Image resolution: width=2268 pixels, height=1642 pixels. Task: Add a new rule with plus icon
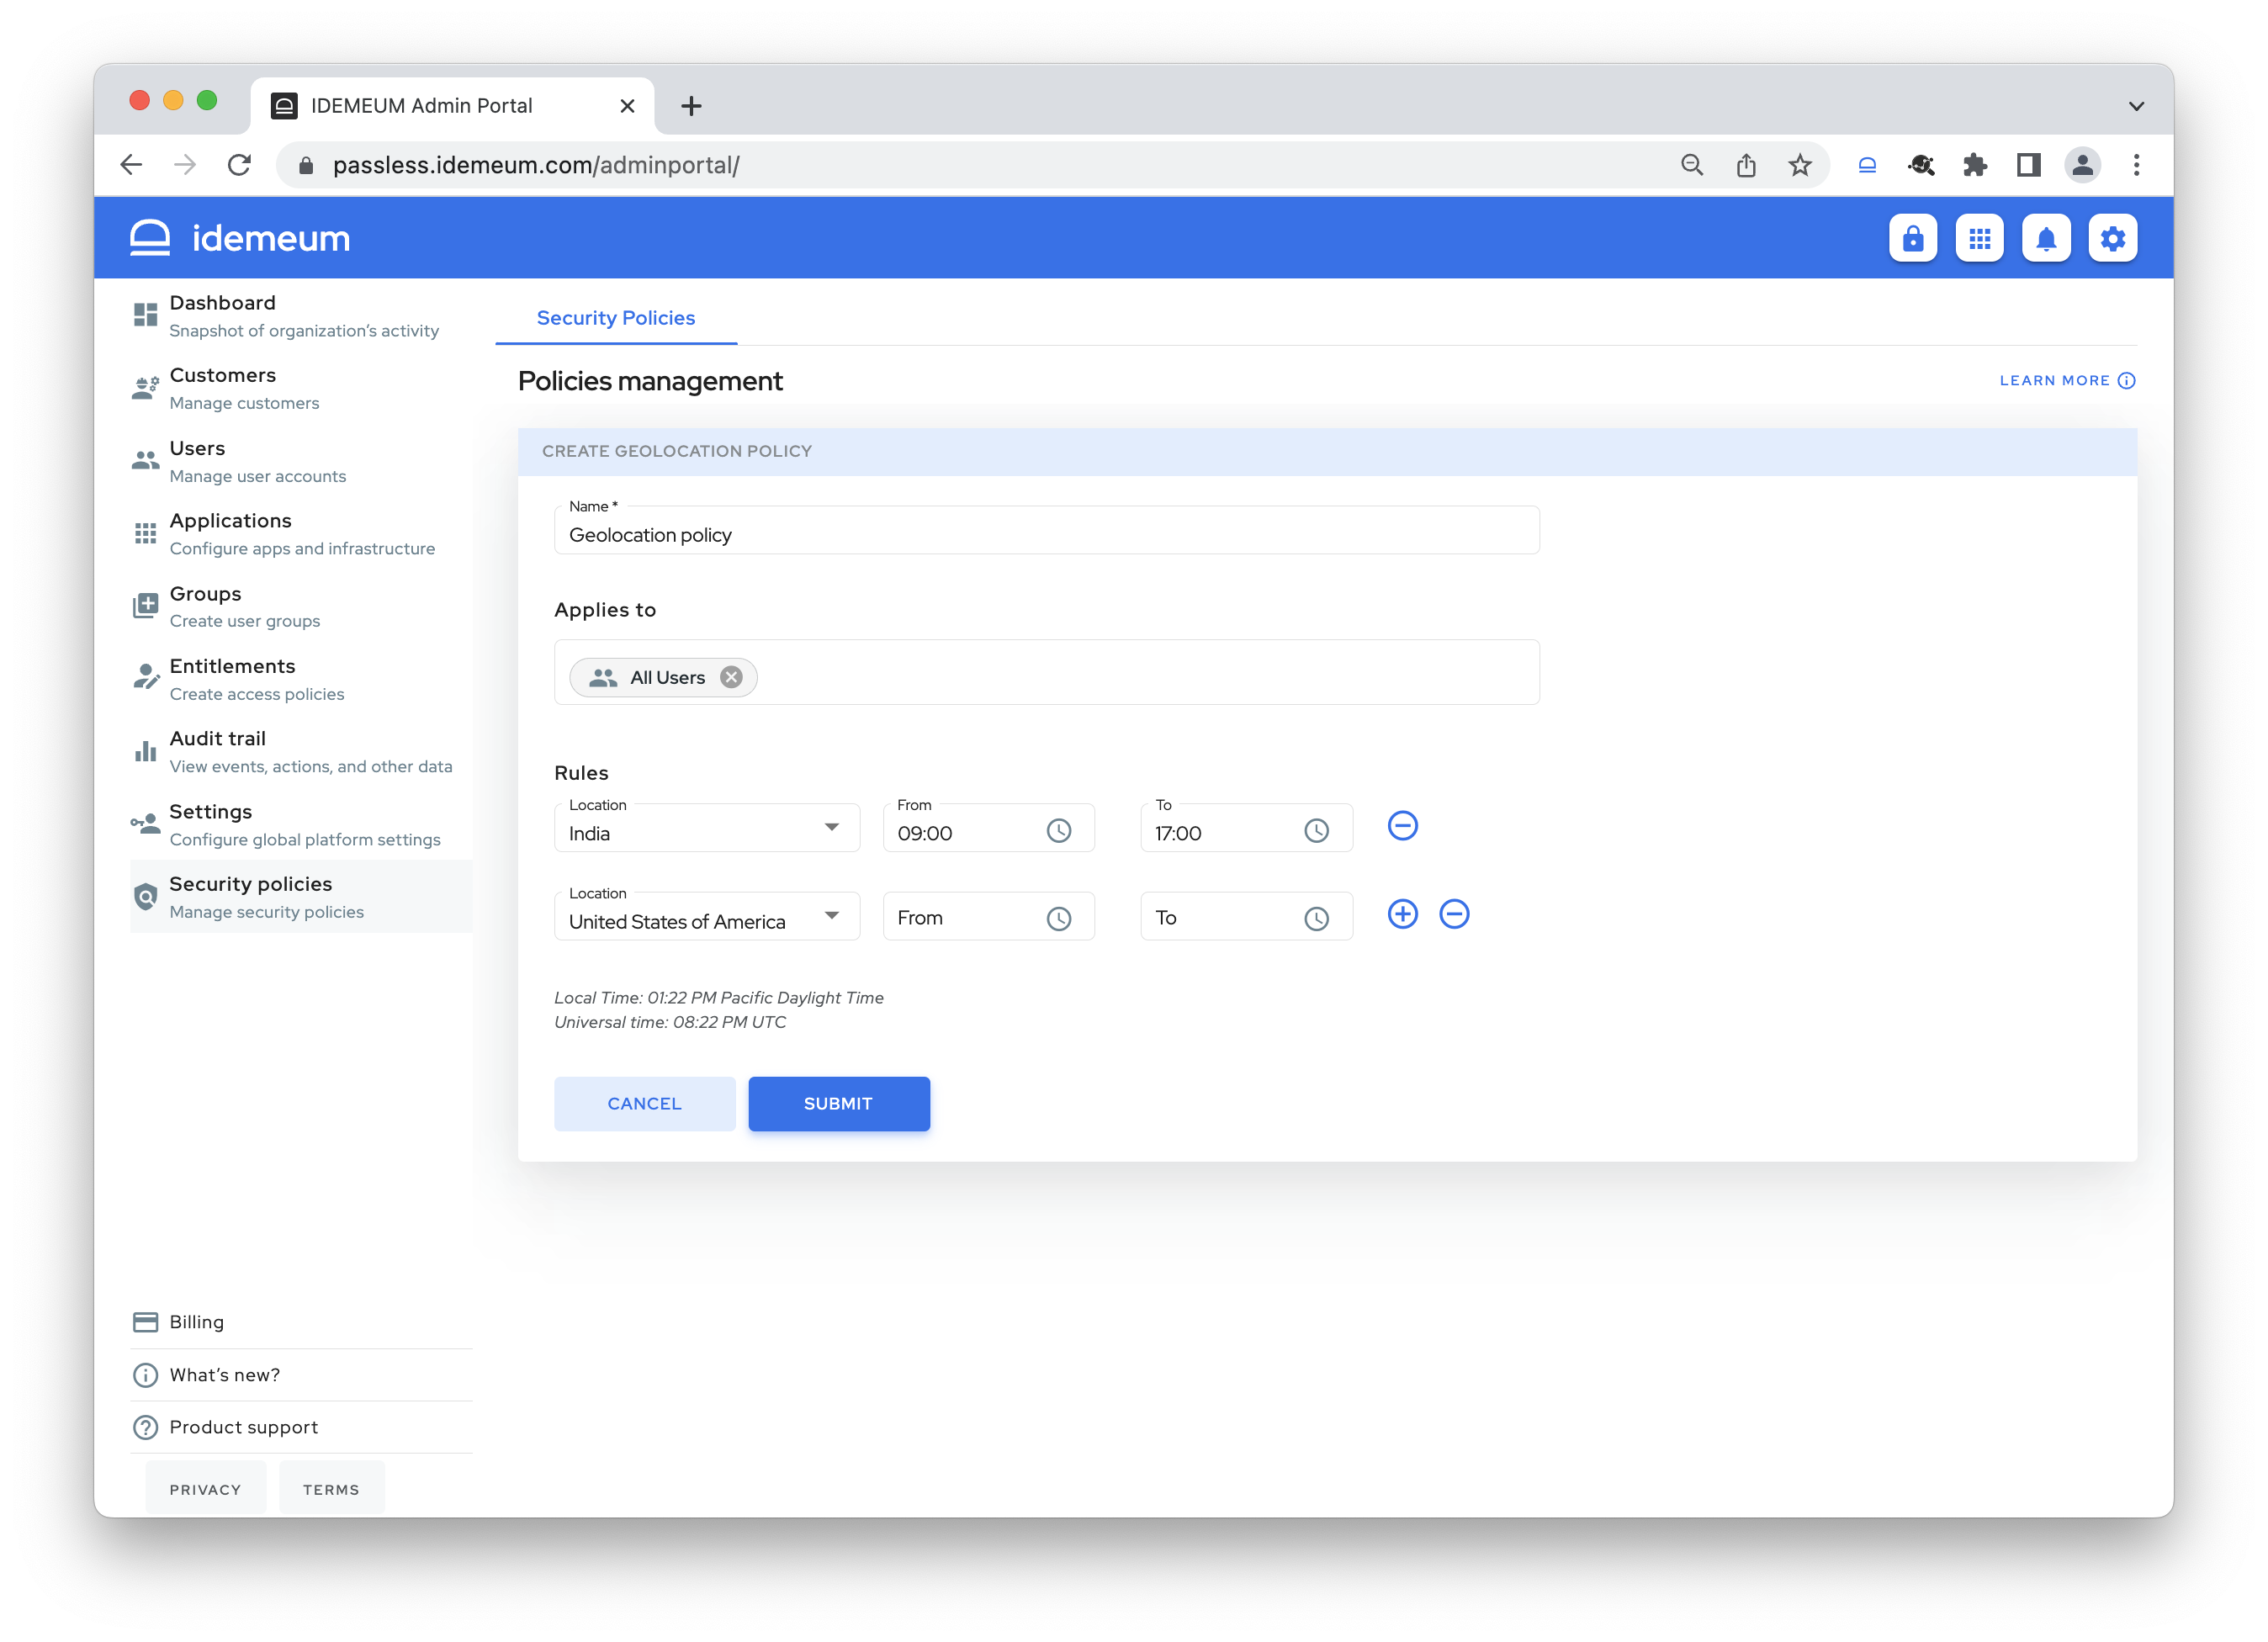click(x=1402, y=914)
